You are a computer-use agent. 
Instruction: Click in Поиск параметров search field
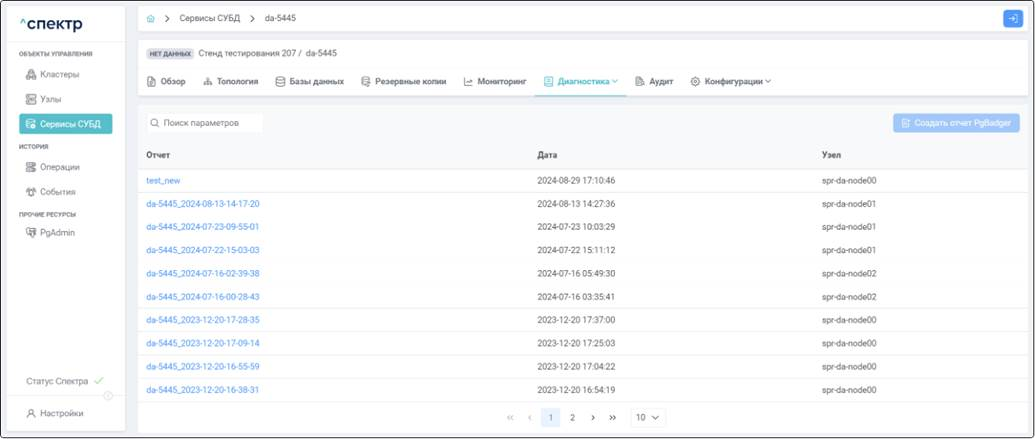click(x=205, y=123)
